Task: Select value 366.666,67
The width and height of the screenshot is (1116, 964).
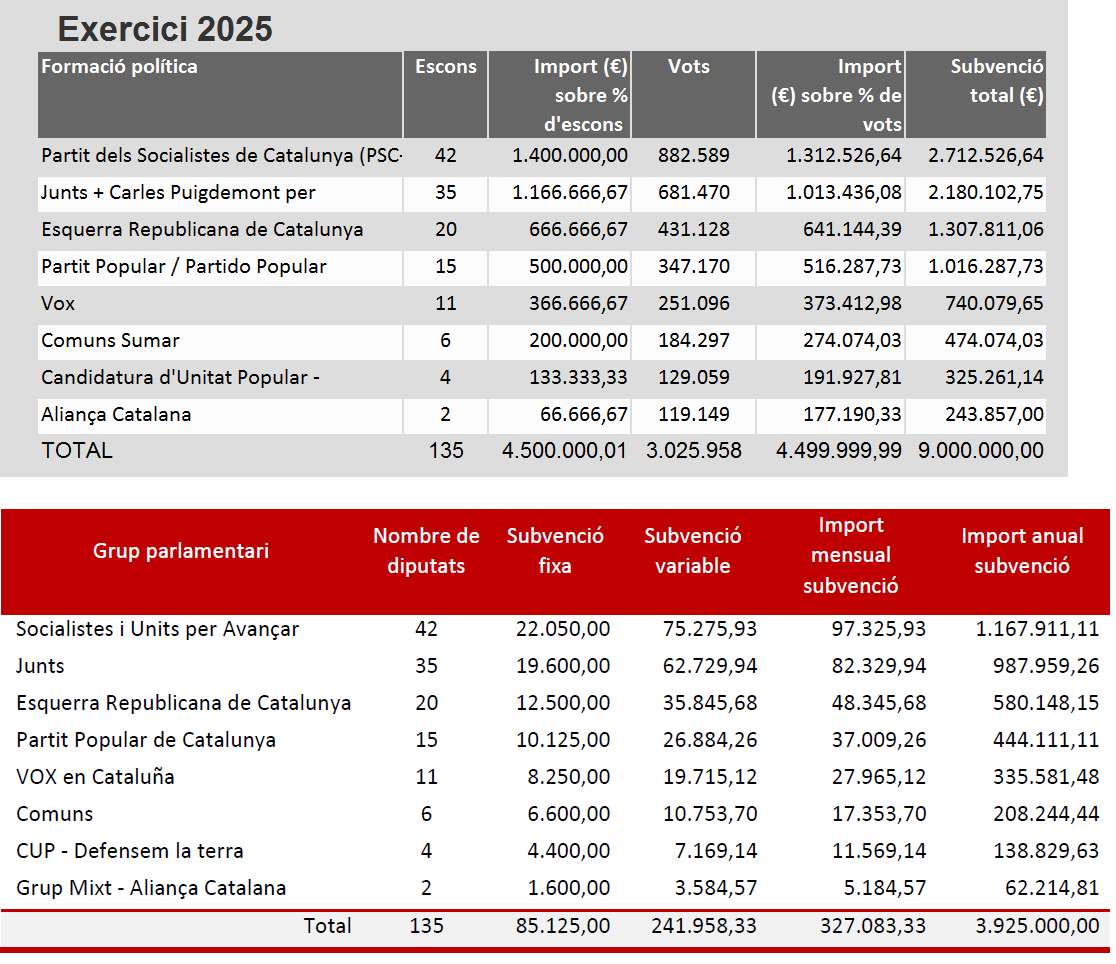Action: pos(578,304)
